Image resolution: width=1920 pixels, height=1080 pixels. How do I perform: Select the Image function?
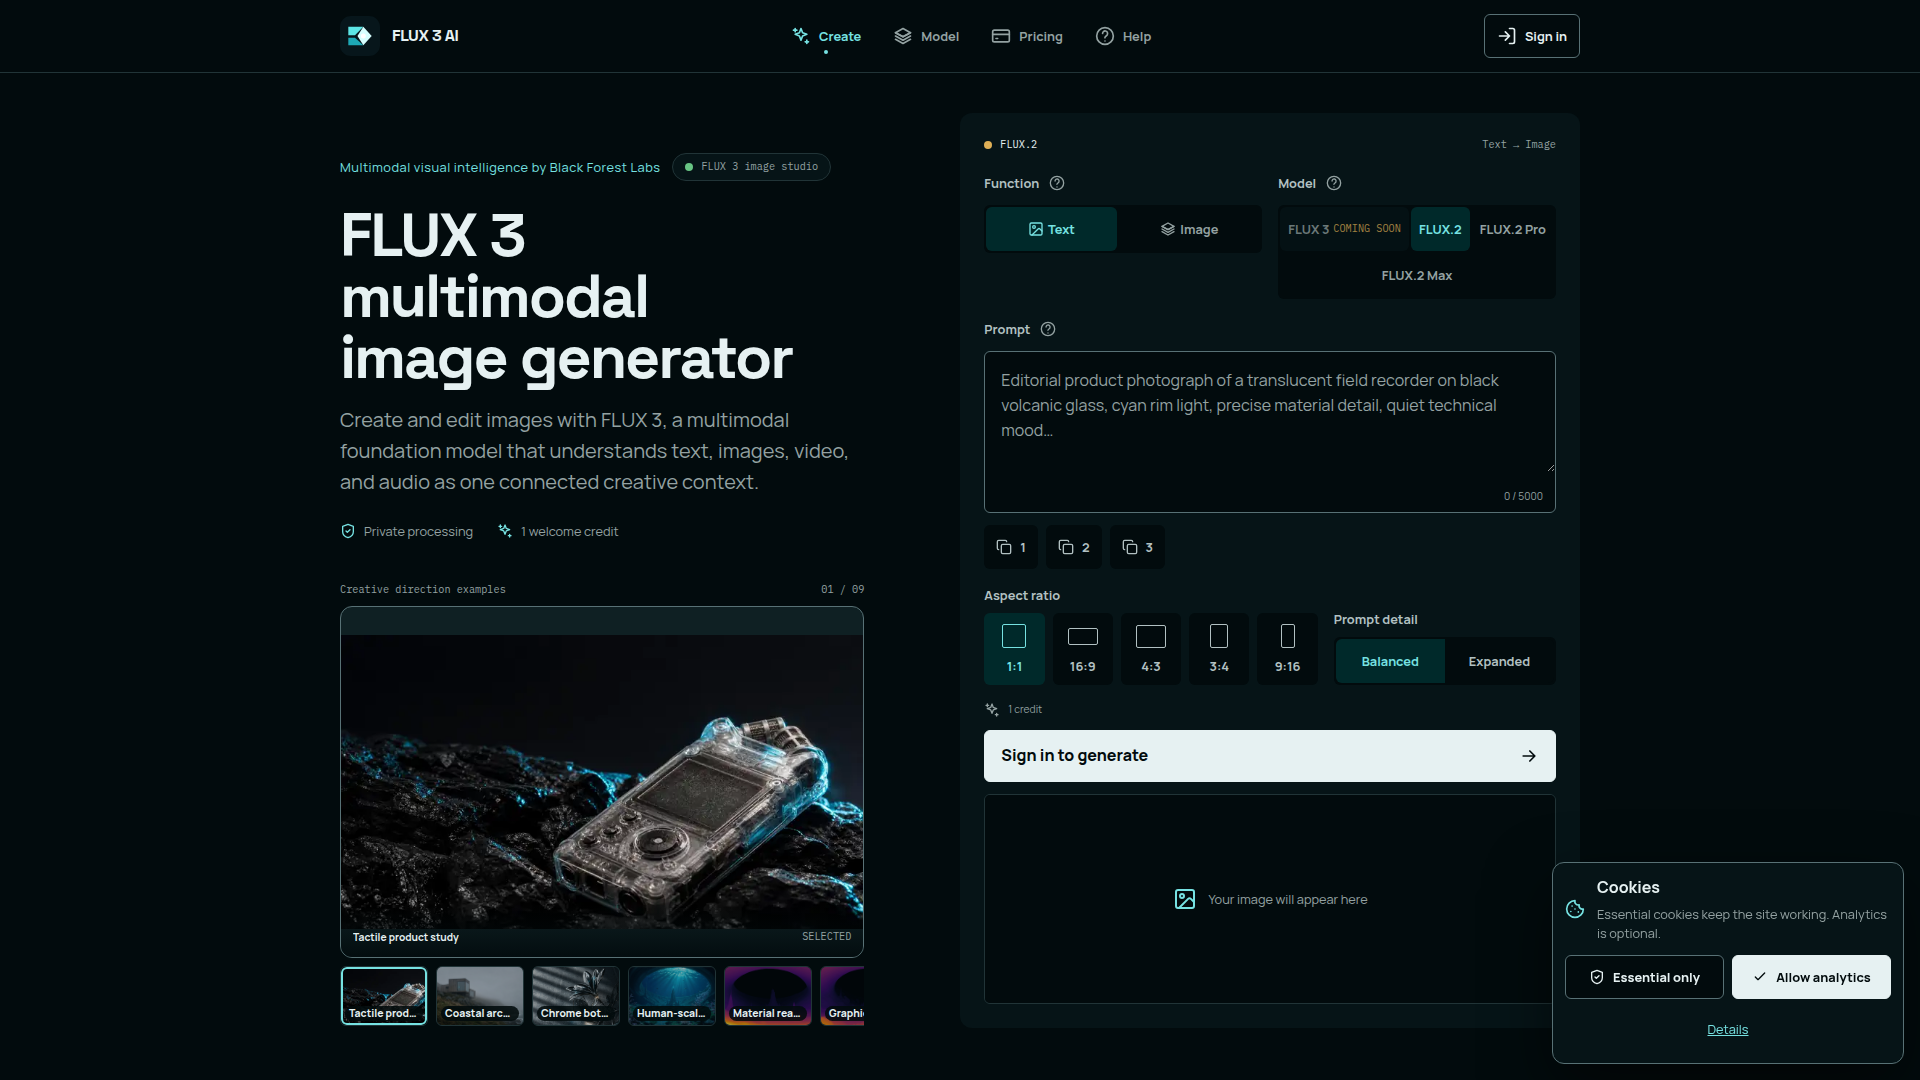[1190, 229]
